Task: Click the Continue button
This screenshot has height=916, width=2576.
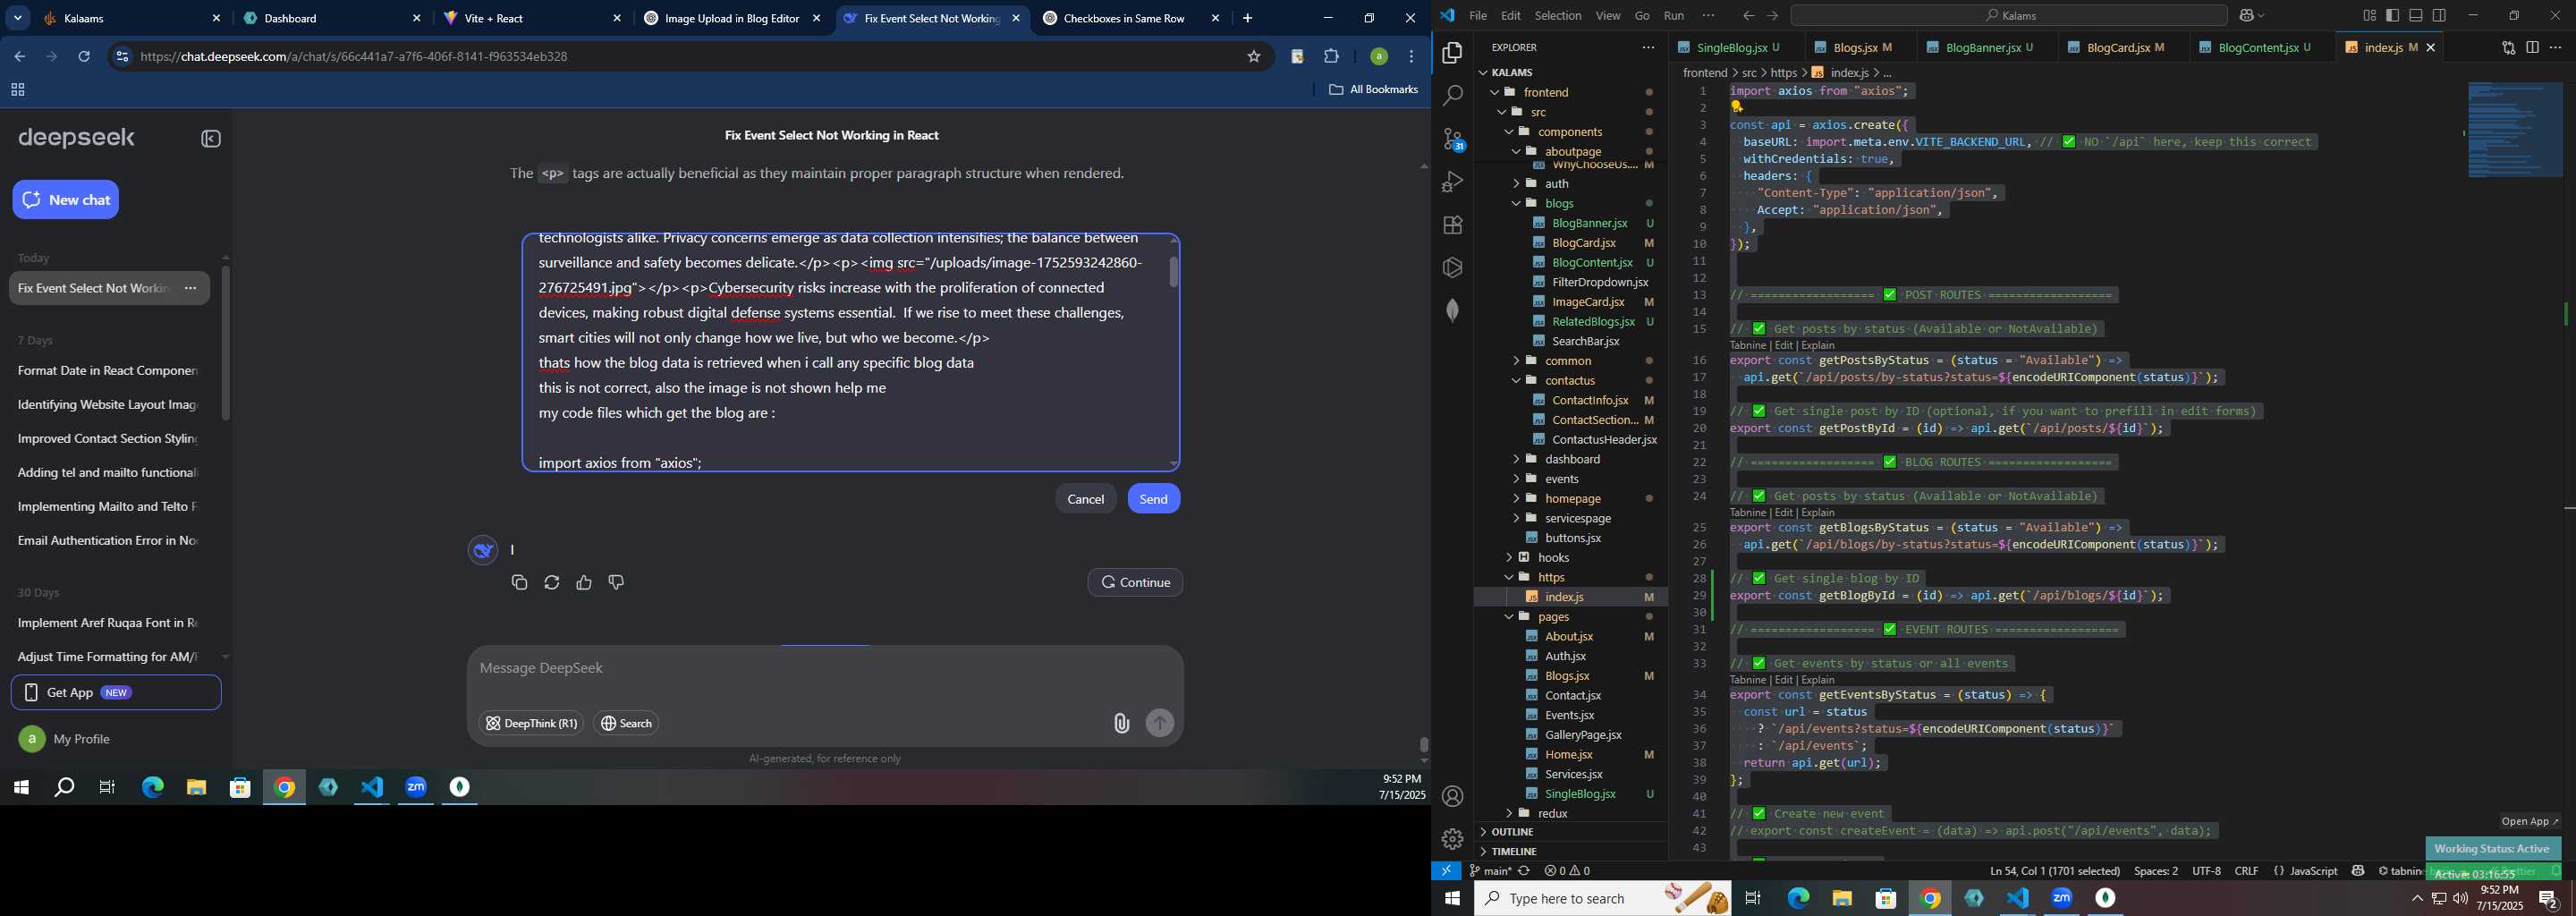Action: (1135, 582)
